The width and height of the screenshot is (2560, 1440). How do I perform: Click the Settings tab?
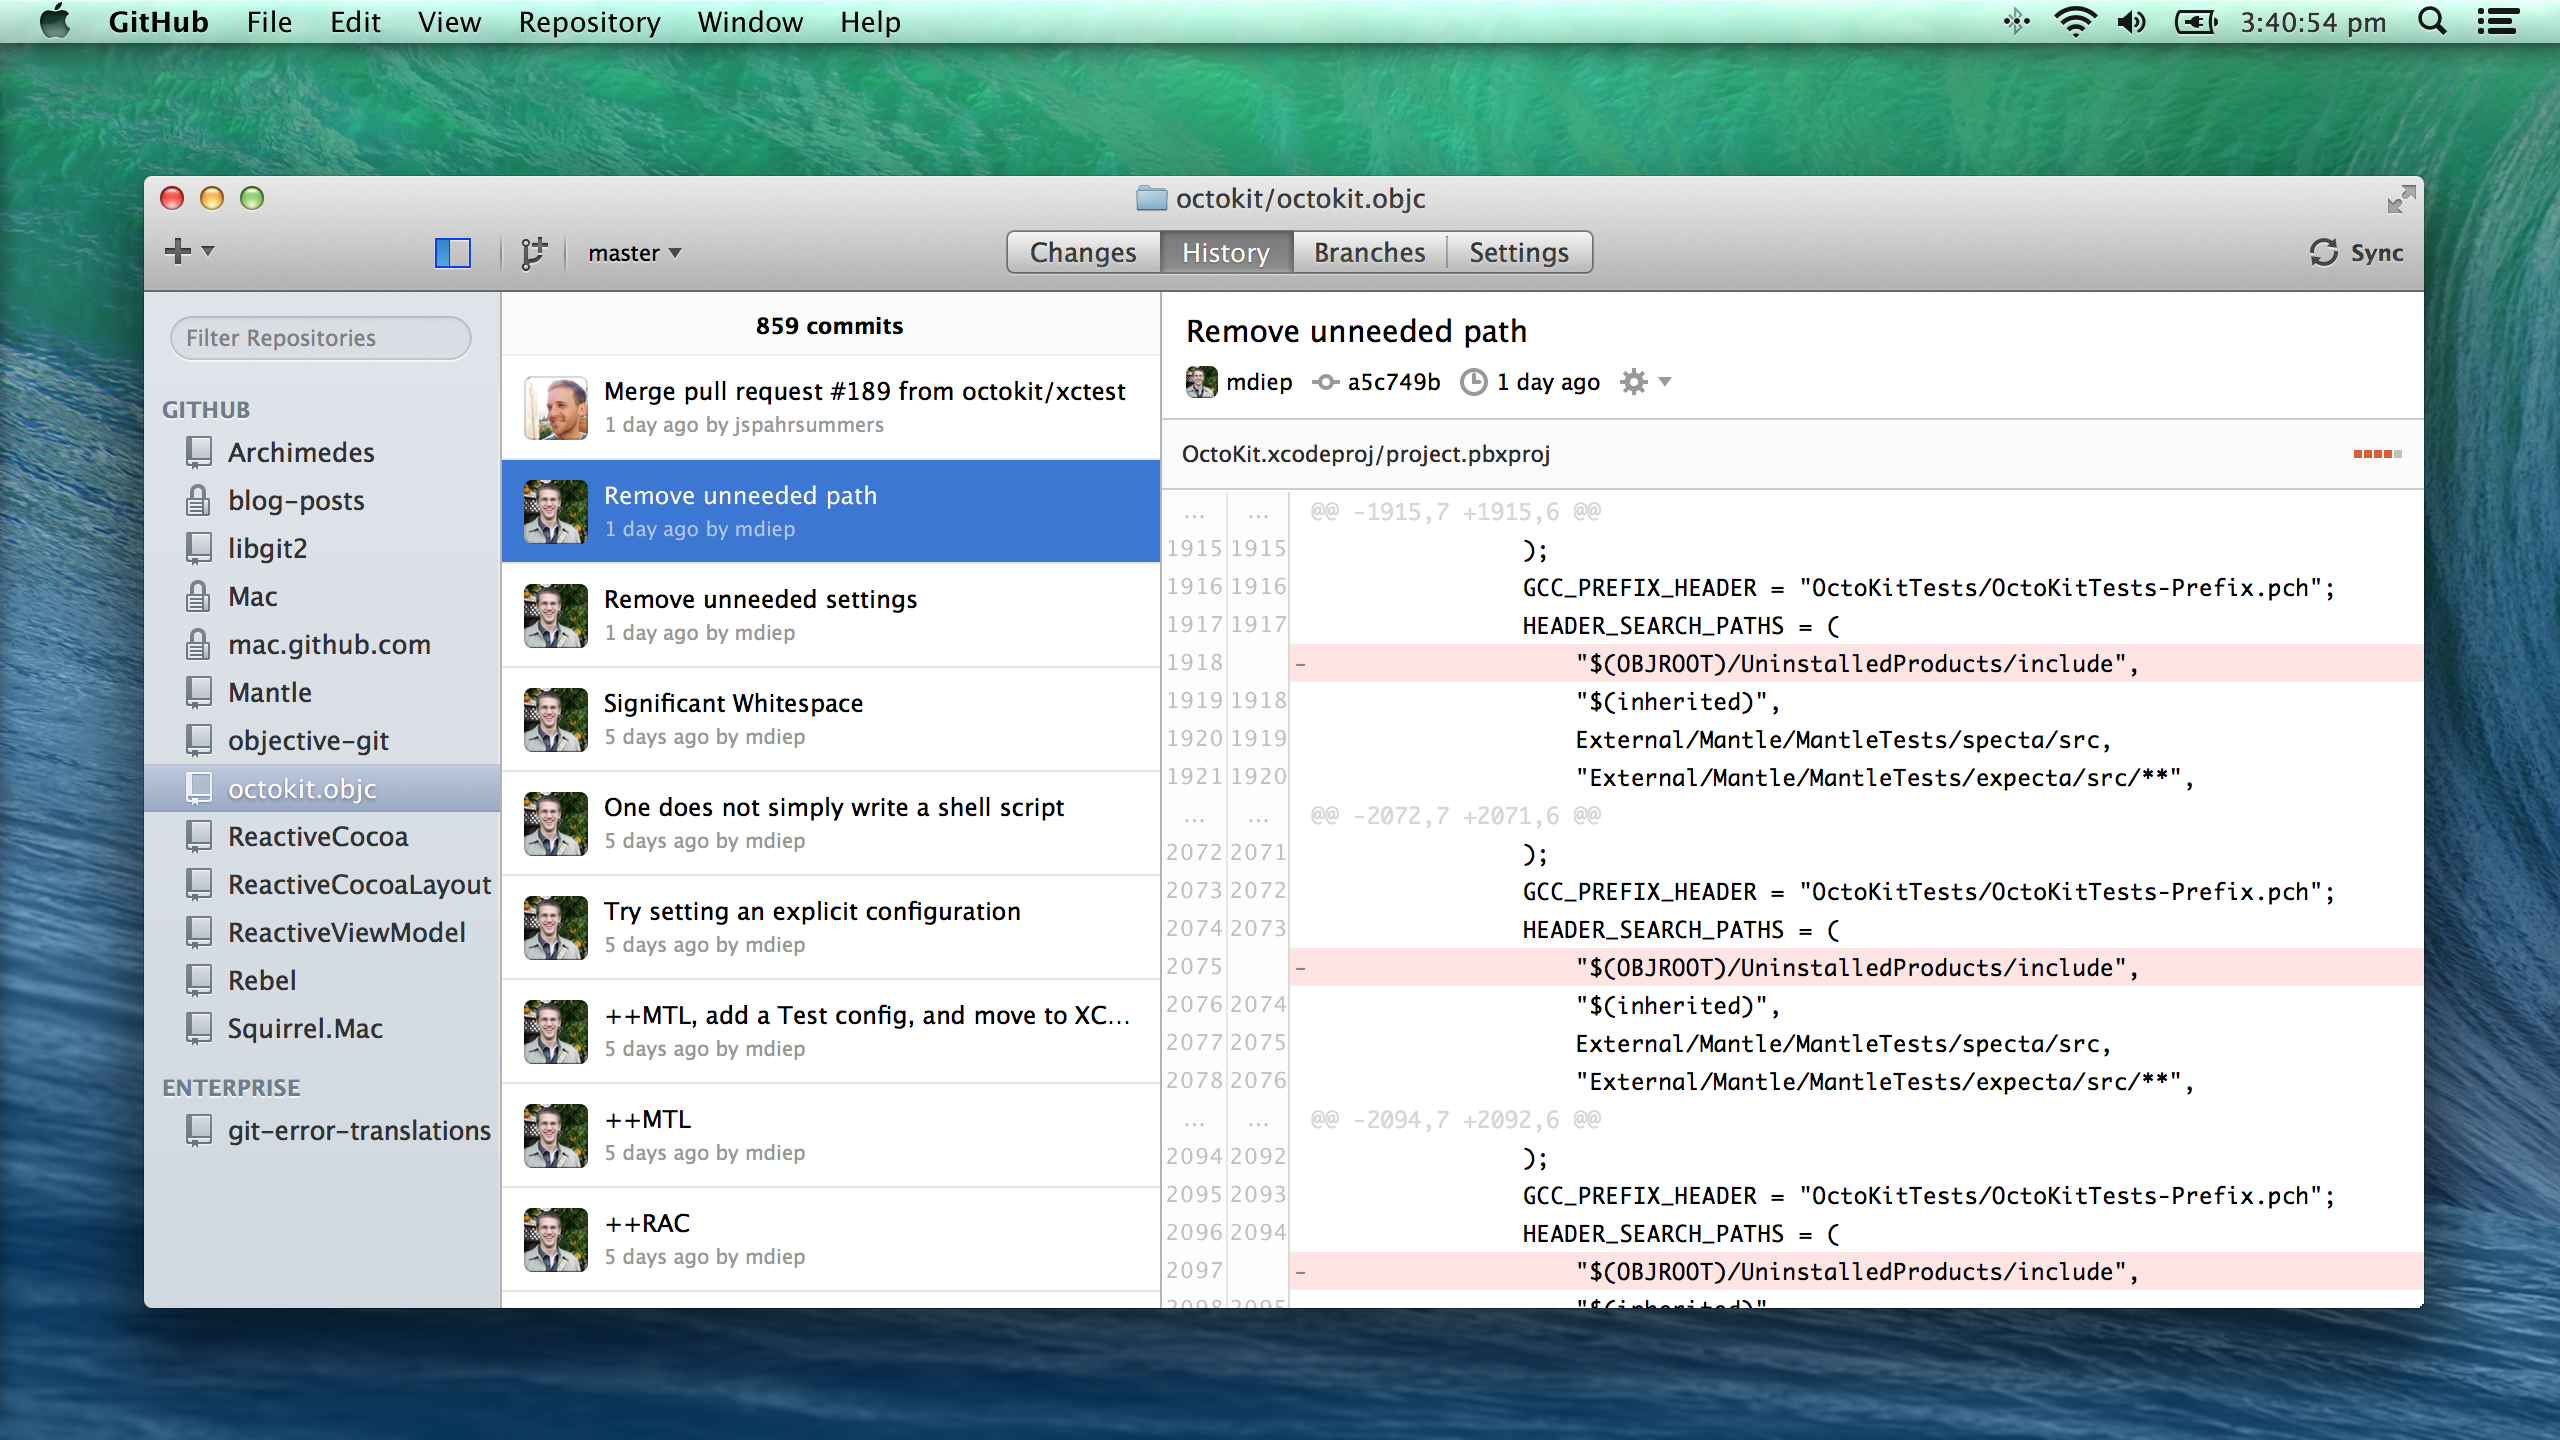1519,251
